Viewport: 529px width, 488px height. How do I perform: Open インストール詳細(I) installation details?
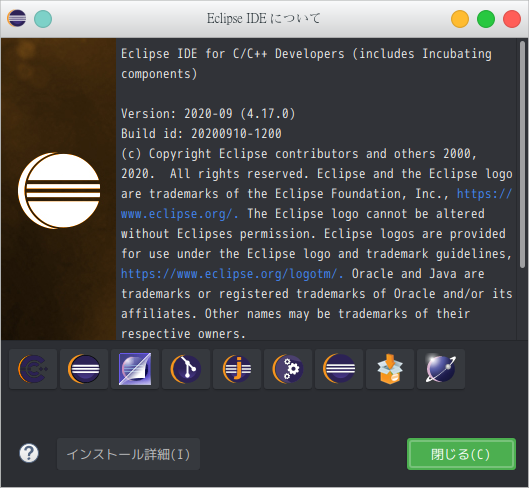(x=129, y=454)
